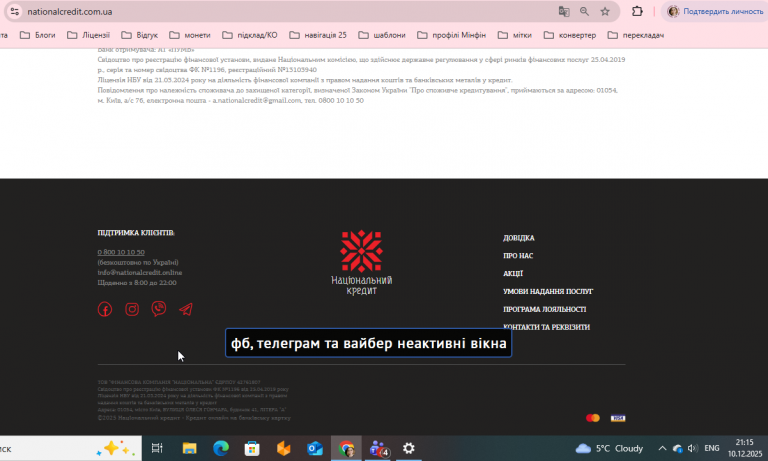Screen dimensions: 768x461
Task: Click Подтвердить личность profile button
Action: [x=715, y=11]
